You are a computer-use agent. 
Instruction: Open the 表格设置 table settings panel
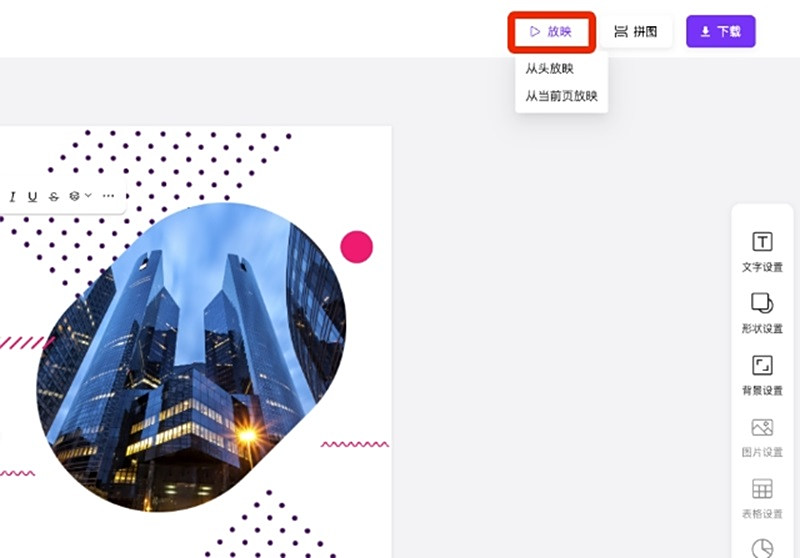click(762, 499)
